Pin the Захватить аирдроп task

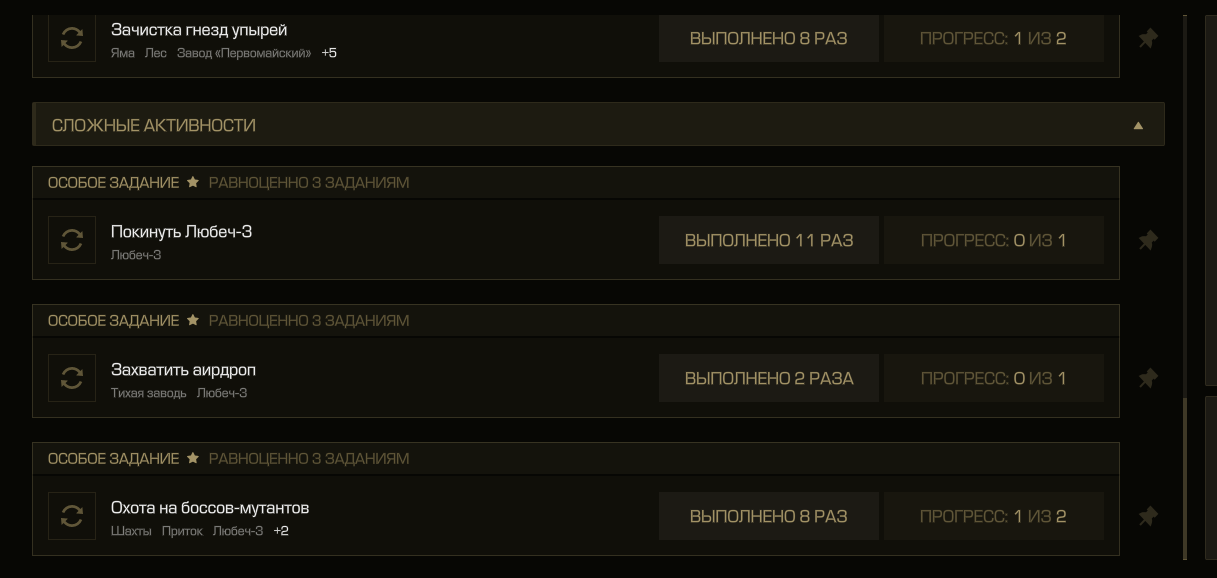coord(1148,378)
